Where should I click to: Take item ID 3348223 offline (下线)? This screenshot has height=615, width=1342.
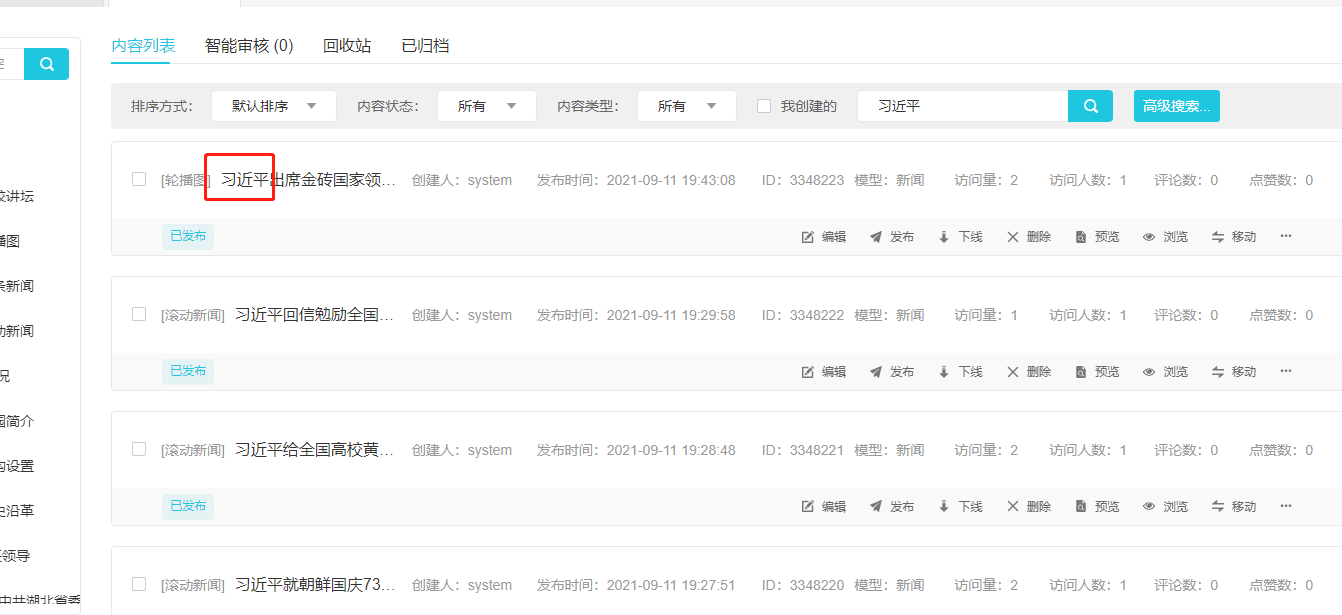click(960, 237)
